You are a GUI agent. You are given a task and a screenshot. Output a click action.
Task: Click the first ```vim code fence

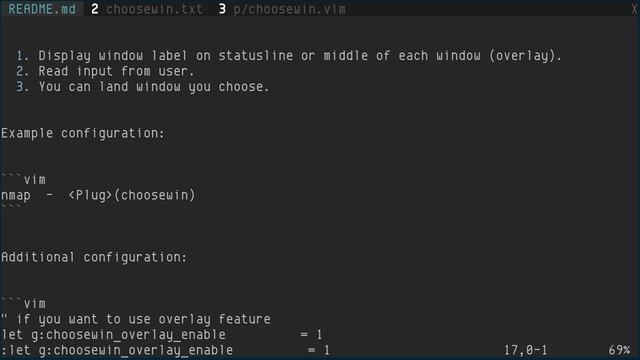tap(23, 180)
